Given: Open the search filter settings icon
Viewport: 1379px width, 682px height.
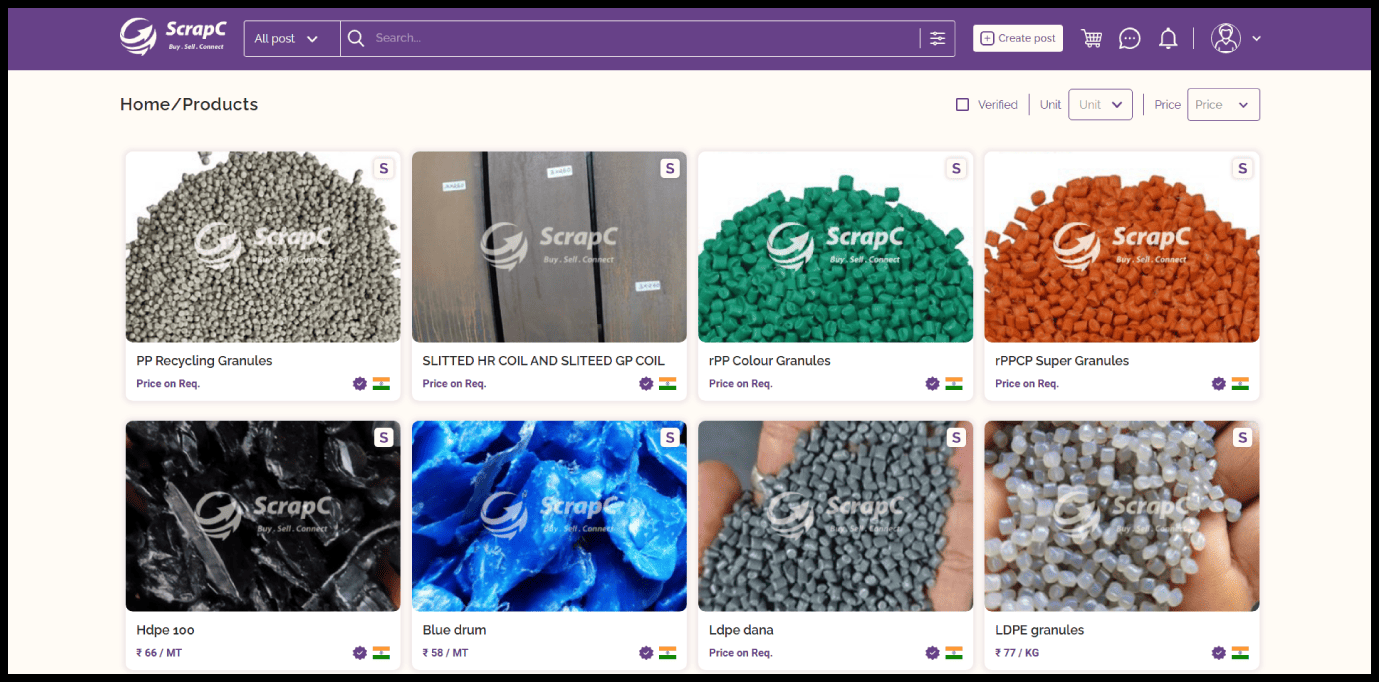Looking at the screenshot, I should [x=937, y=38].
